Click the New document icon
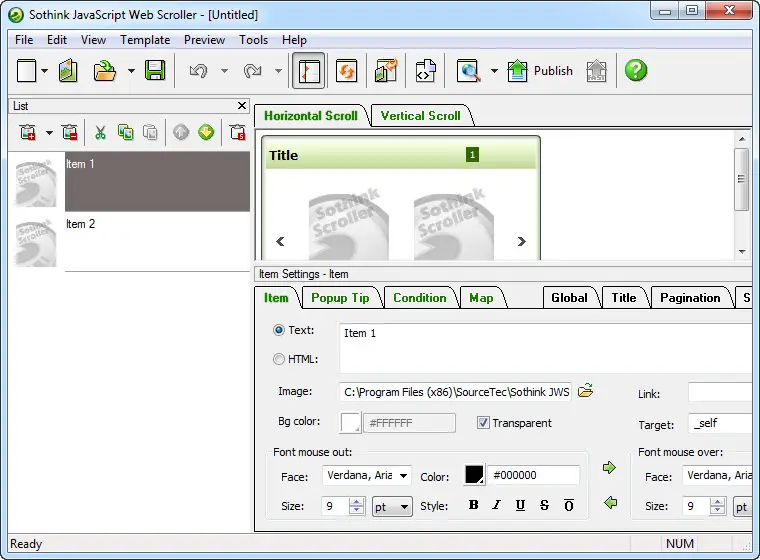Viewport: 760px width, 560px height. pyautogui.click(x=27, y=71)
